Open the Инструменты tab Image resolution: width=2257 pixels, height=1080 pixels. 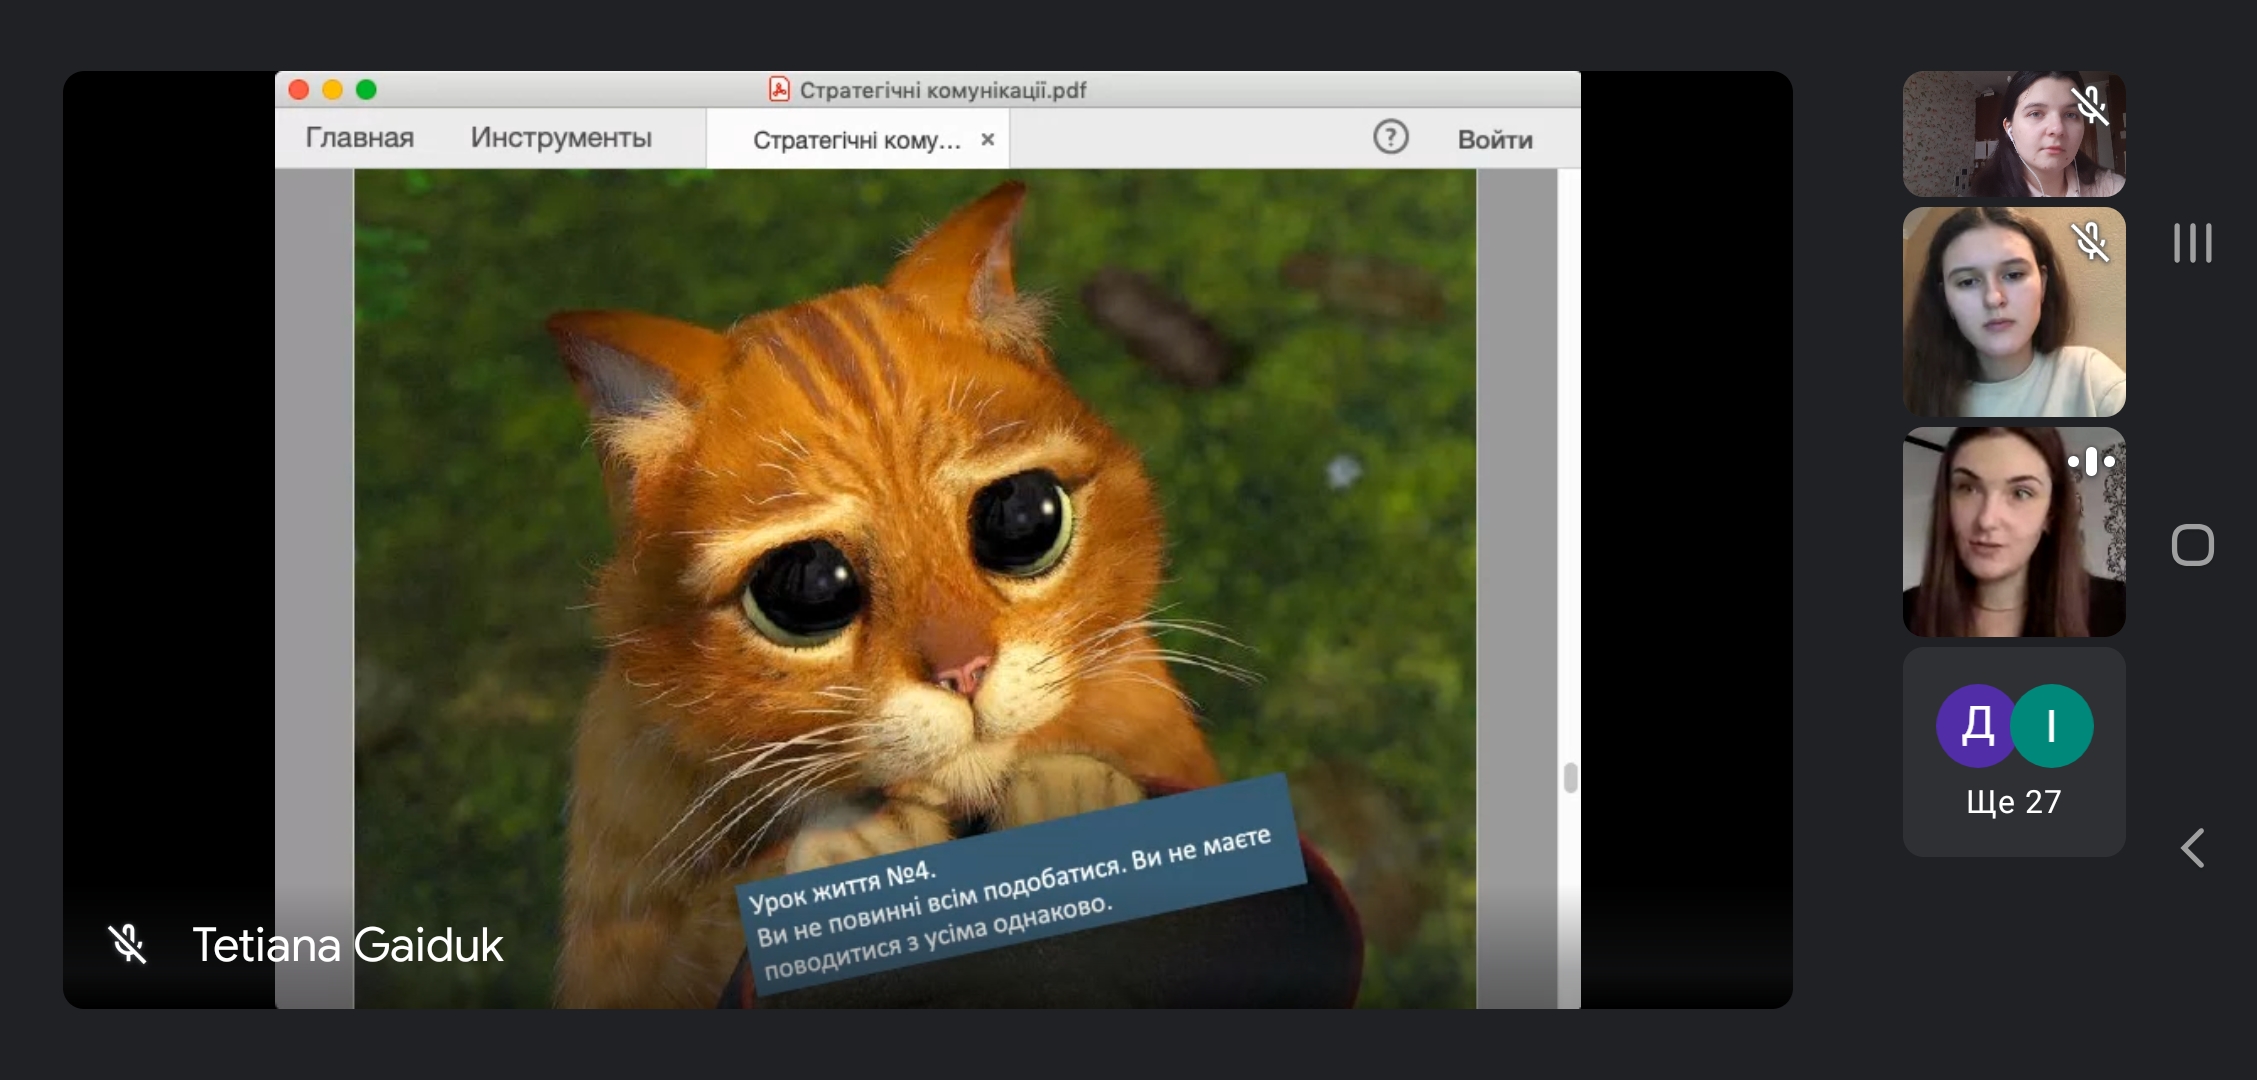click(x=561, y=138)
